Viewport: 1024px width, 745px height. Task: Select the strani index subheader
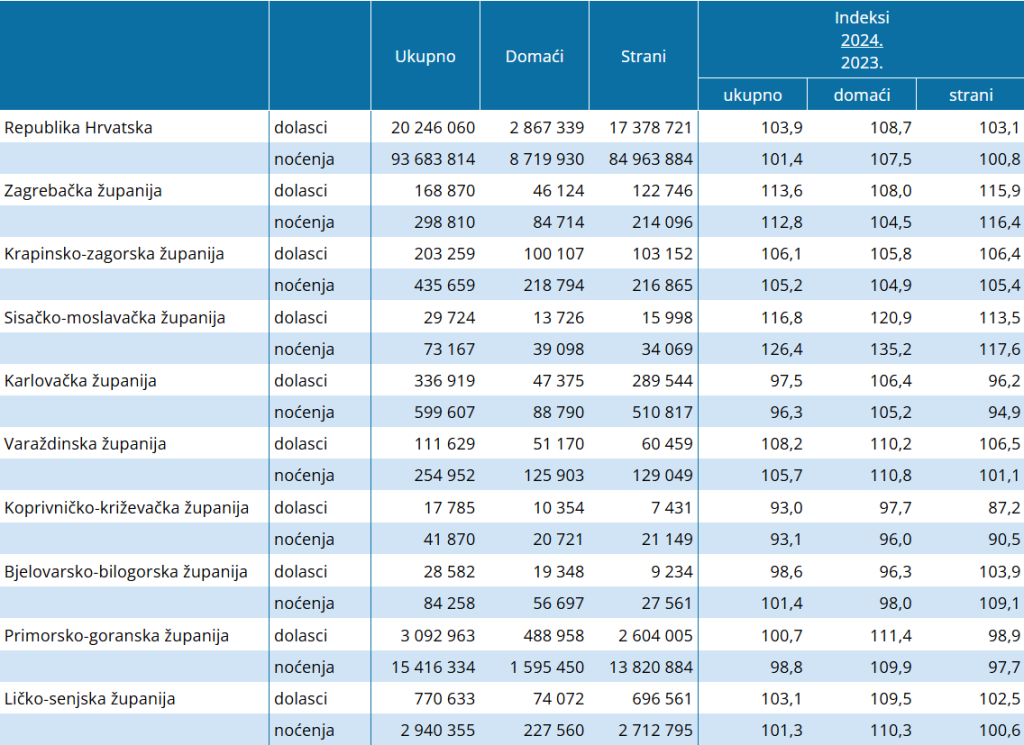pyautogui.click(x=970, y=95)
